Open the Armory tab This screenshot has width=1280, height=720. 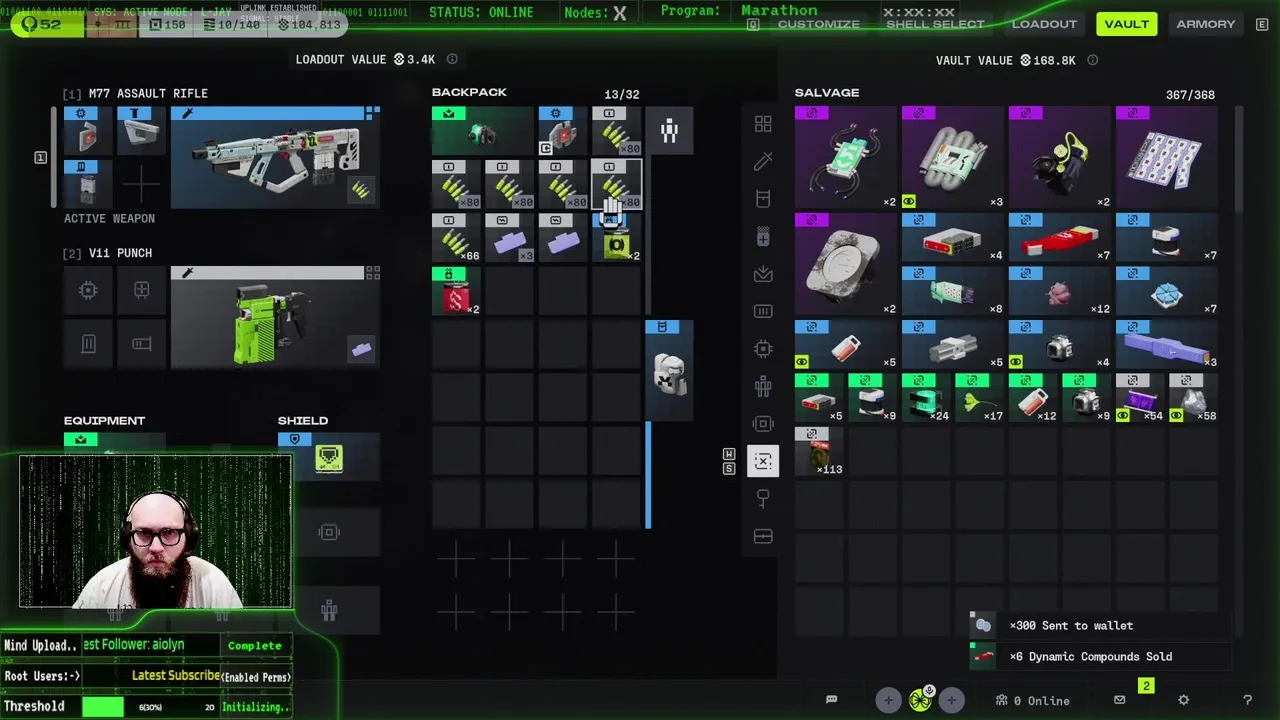(x=1205, y=24)
